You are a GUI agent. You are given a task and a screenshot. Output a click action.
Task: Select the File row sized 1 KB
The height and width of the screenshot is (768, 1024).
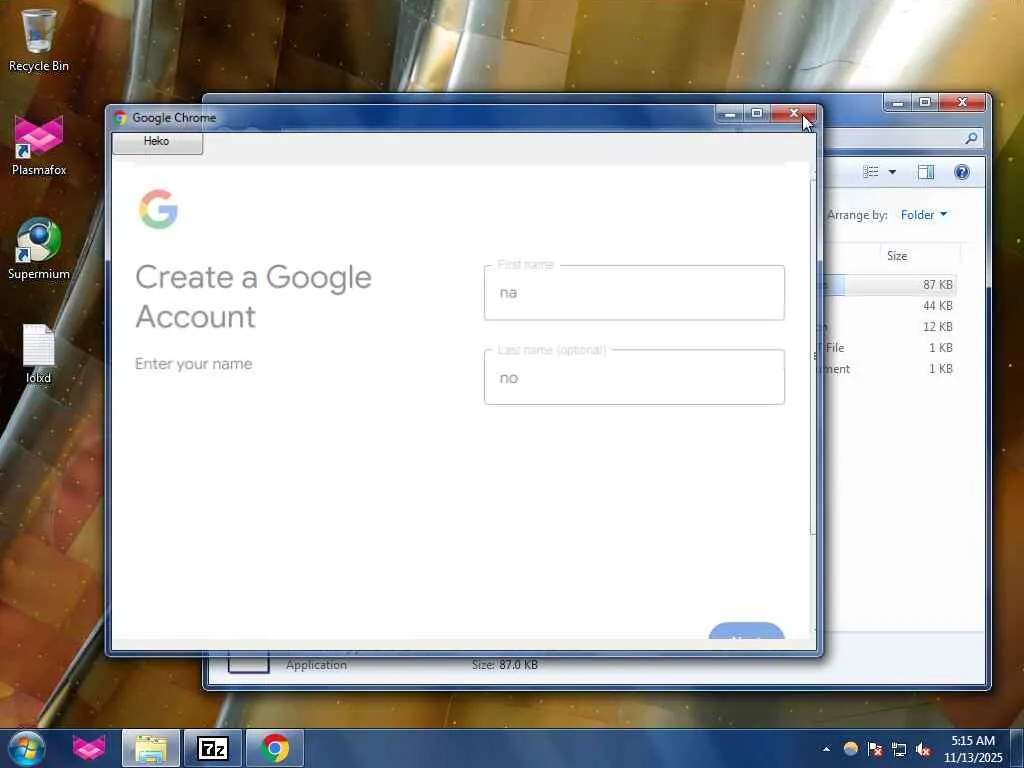[x=889, y=347]
